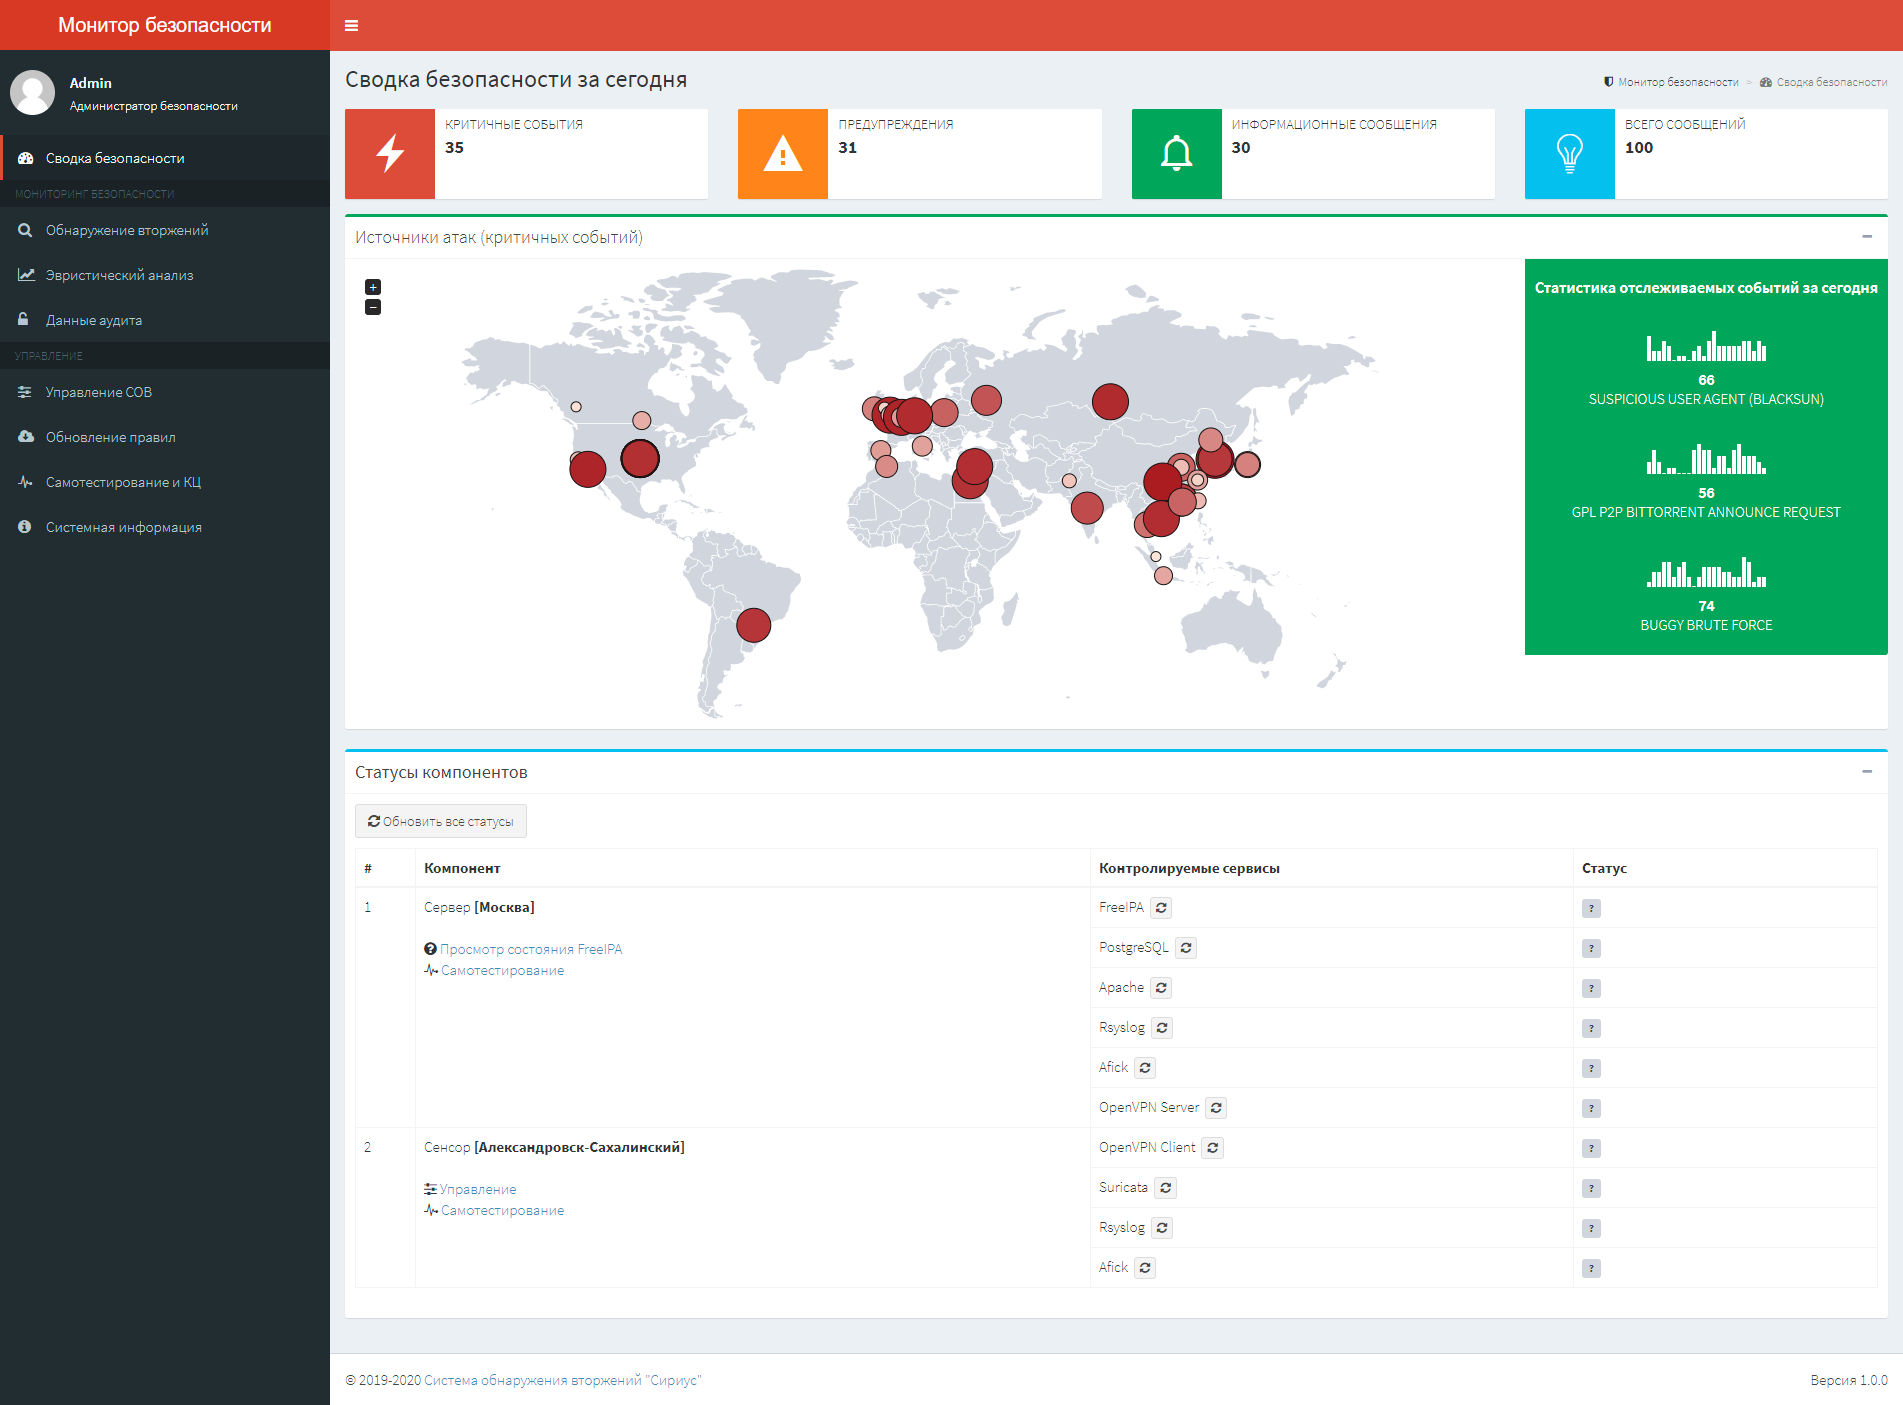Click the green bell information icon
The width and height of the screenshot is (1903, 1405).
tap(1177, 154)
